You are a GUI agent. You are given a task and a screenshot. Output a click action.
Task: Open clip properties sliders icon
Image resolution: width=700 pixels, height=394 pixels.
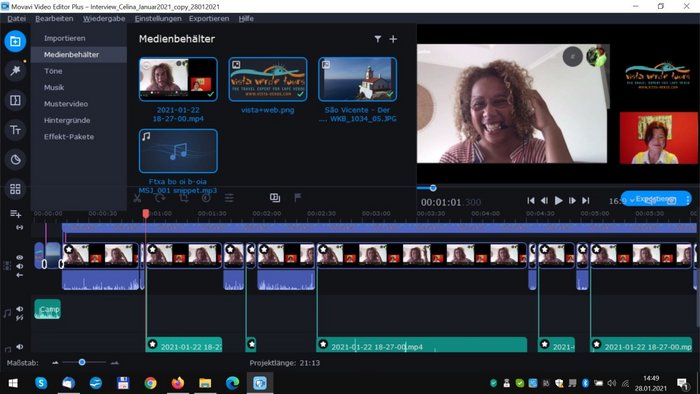[x=229, y=198]
